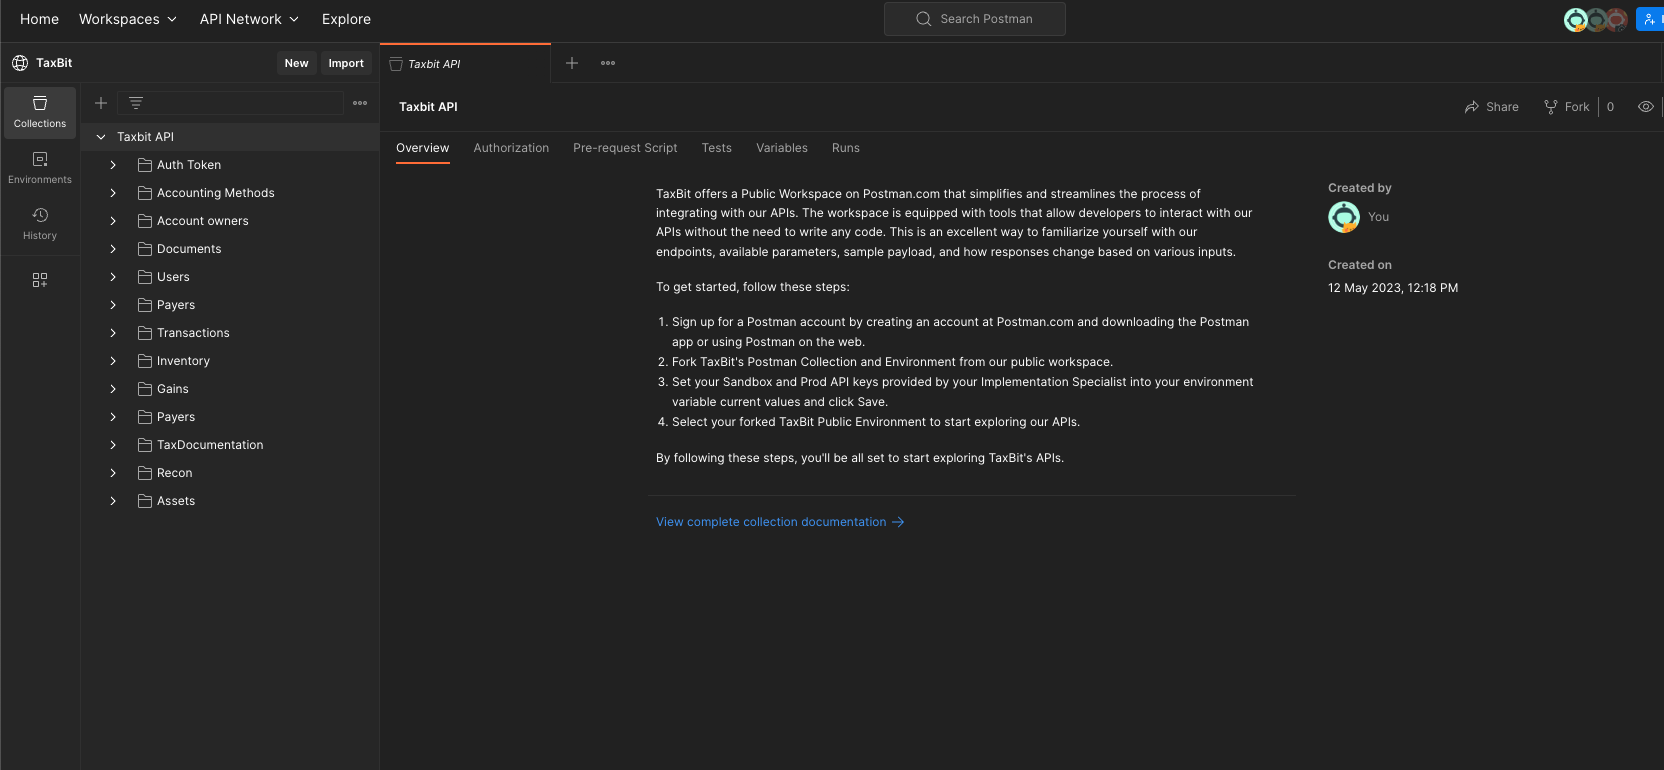Viewport: 1664px width, 770px height.
Task: Click the Assets folder icon
Action: (145, 501)
